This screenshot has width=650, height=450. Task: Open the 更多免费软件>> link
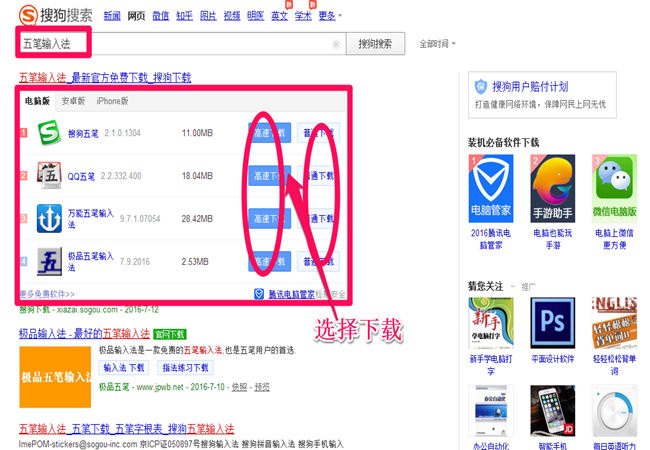pos(47,294)
